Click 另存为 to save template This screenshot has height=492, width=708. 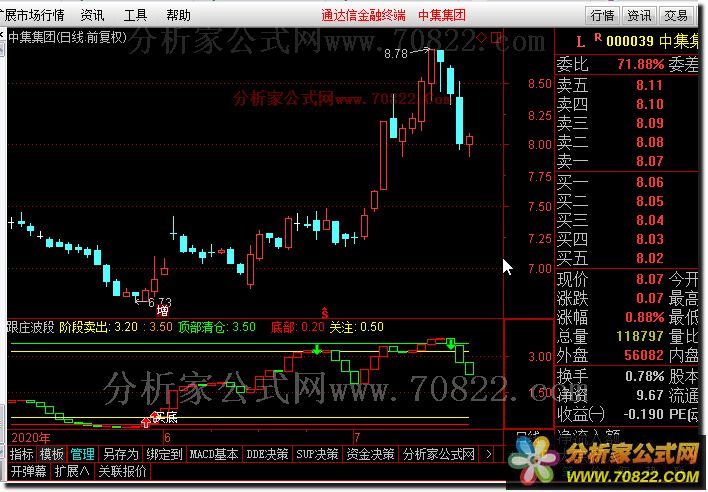120,454
